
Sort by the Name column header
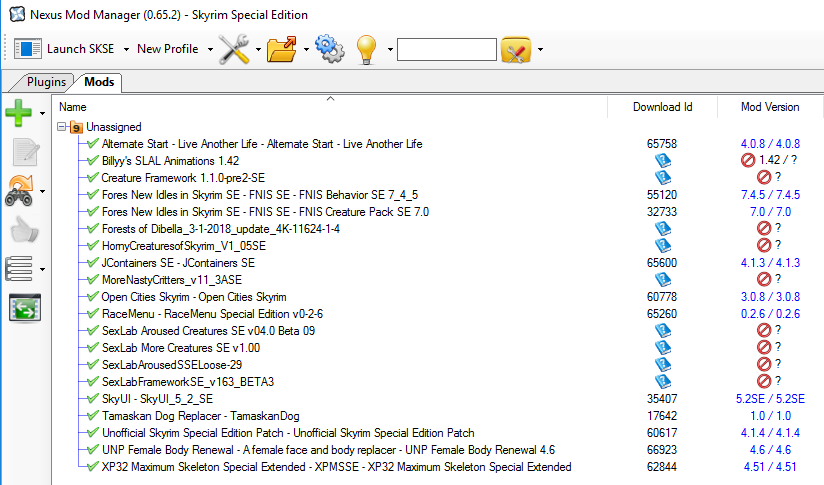click(332, 107)
